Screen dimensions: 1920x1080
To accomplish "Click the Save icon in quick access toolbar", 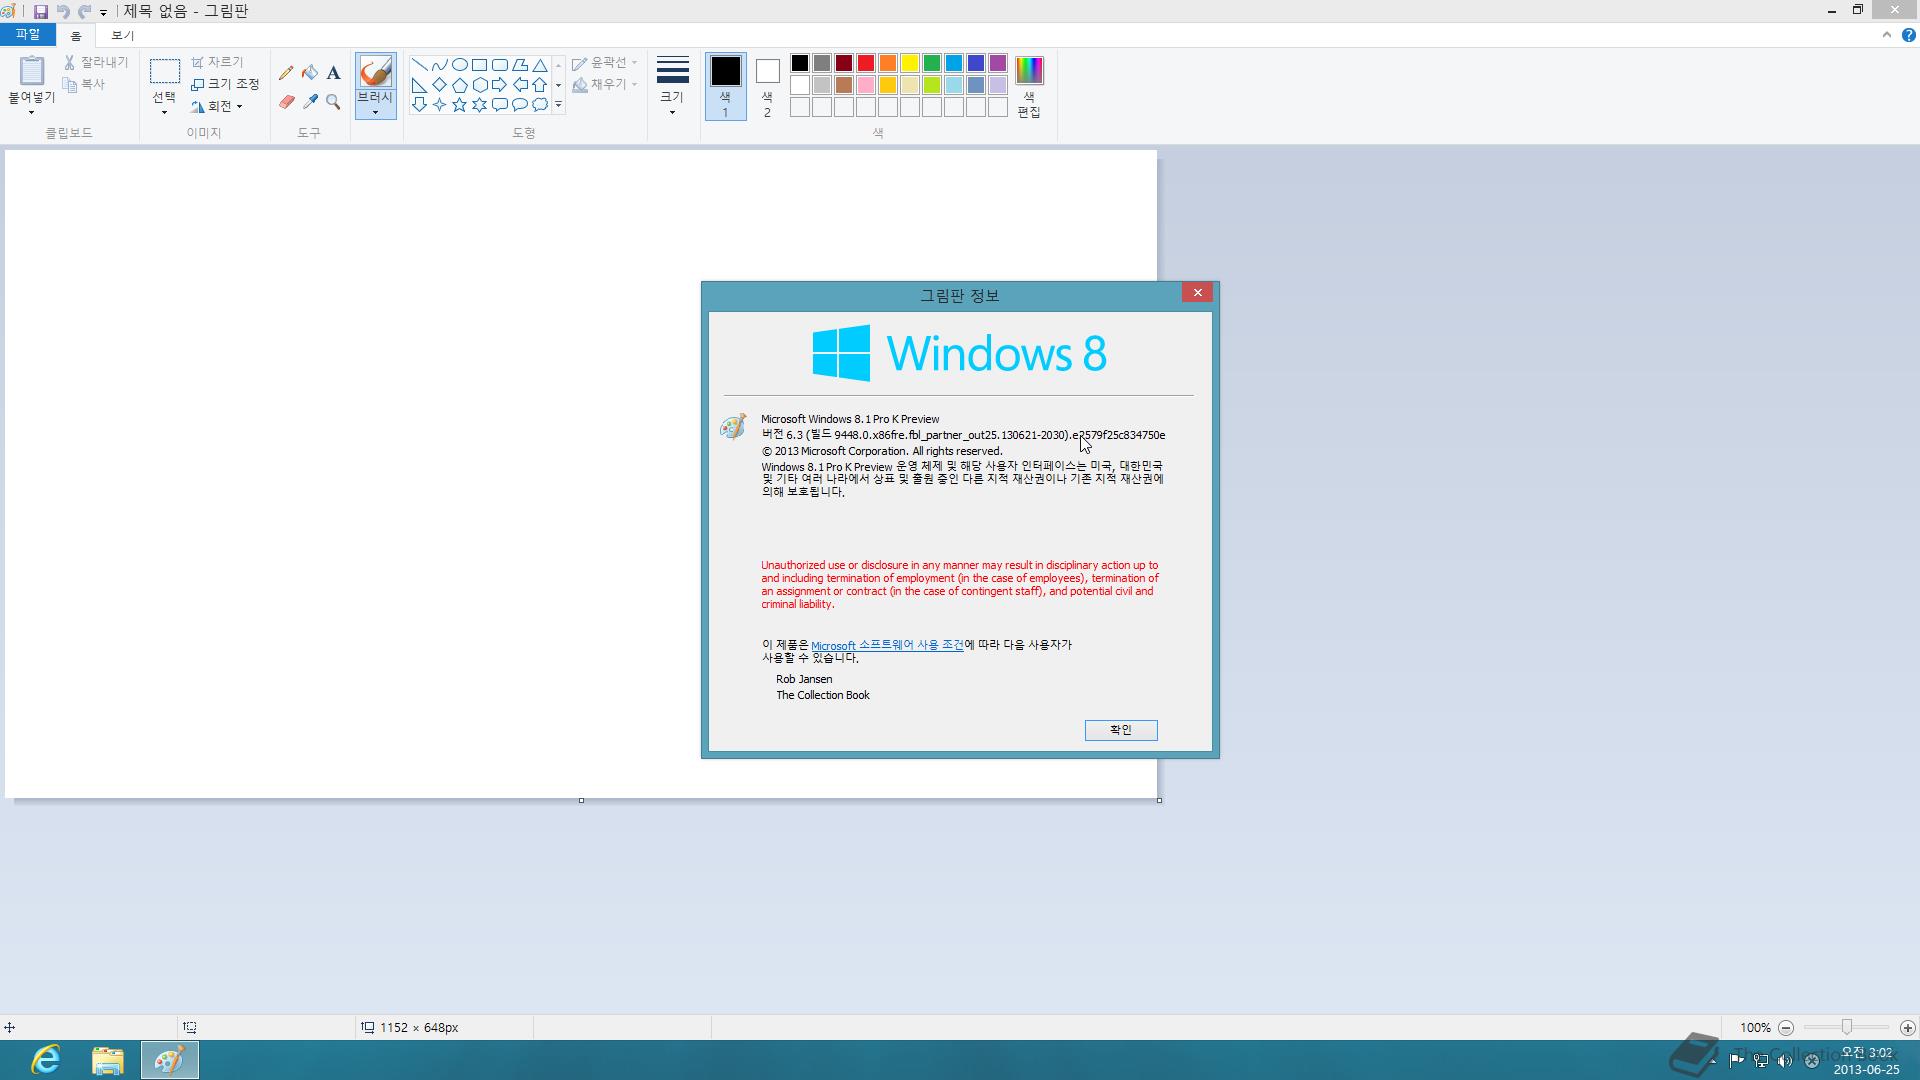I will (x=41, y=11).
